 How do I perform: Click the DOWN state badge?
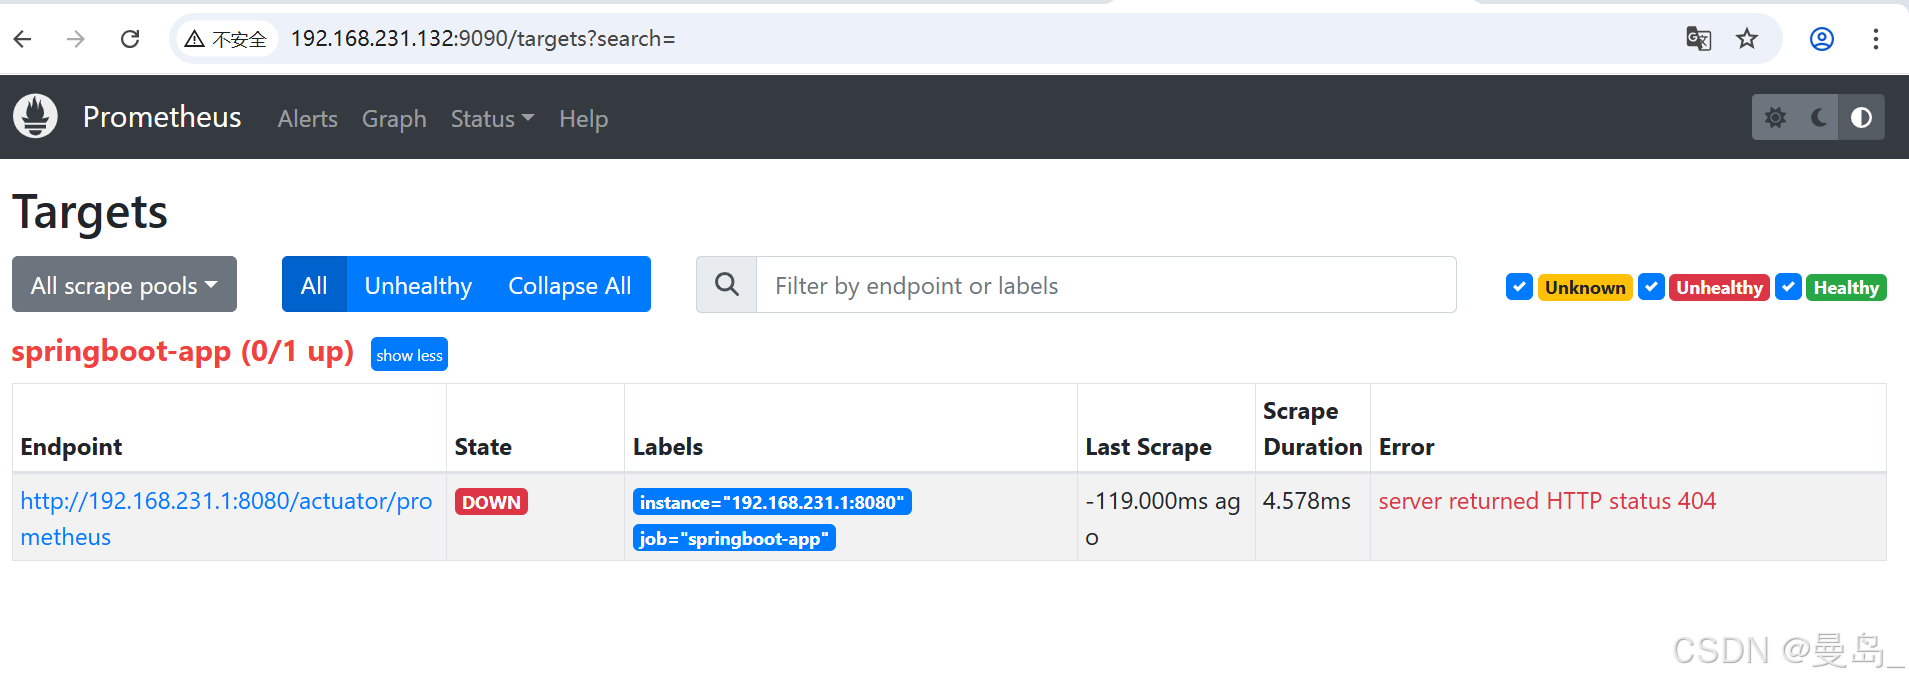[x=491, y=502]
